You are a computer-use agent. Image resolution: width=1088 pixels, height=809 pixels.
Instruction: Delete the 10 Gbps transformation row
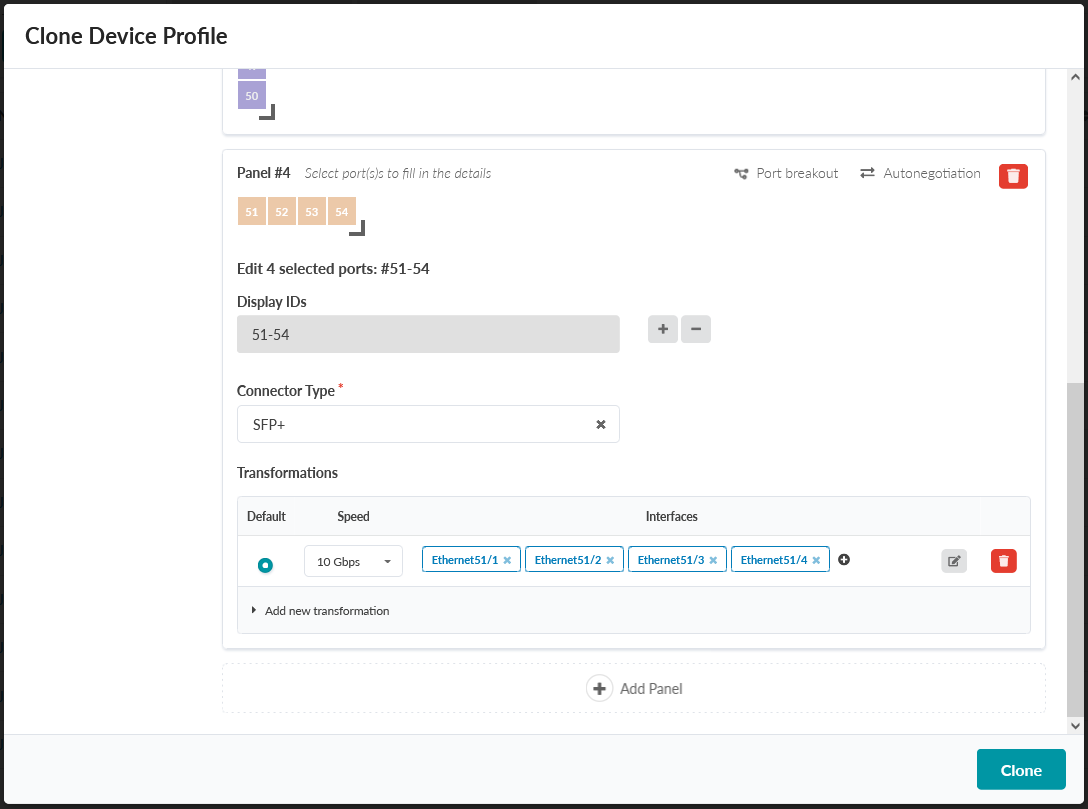[x=1004, y=561]
